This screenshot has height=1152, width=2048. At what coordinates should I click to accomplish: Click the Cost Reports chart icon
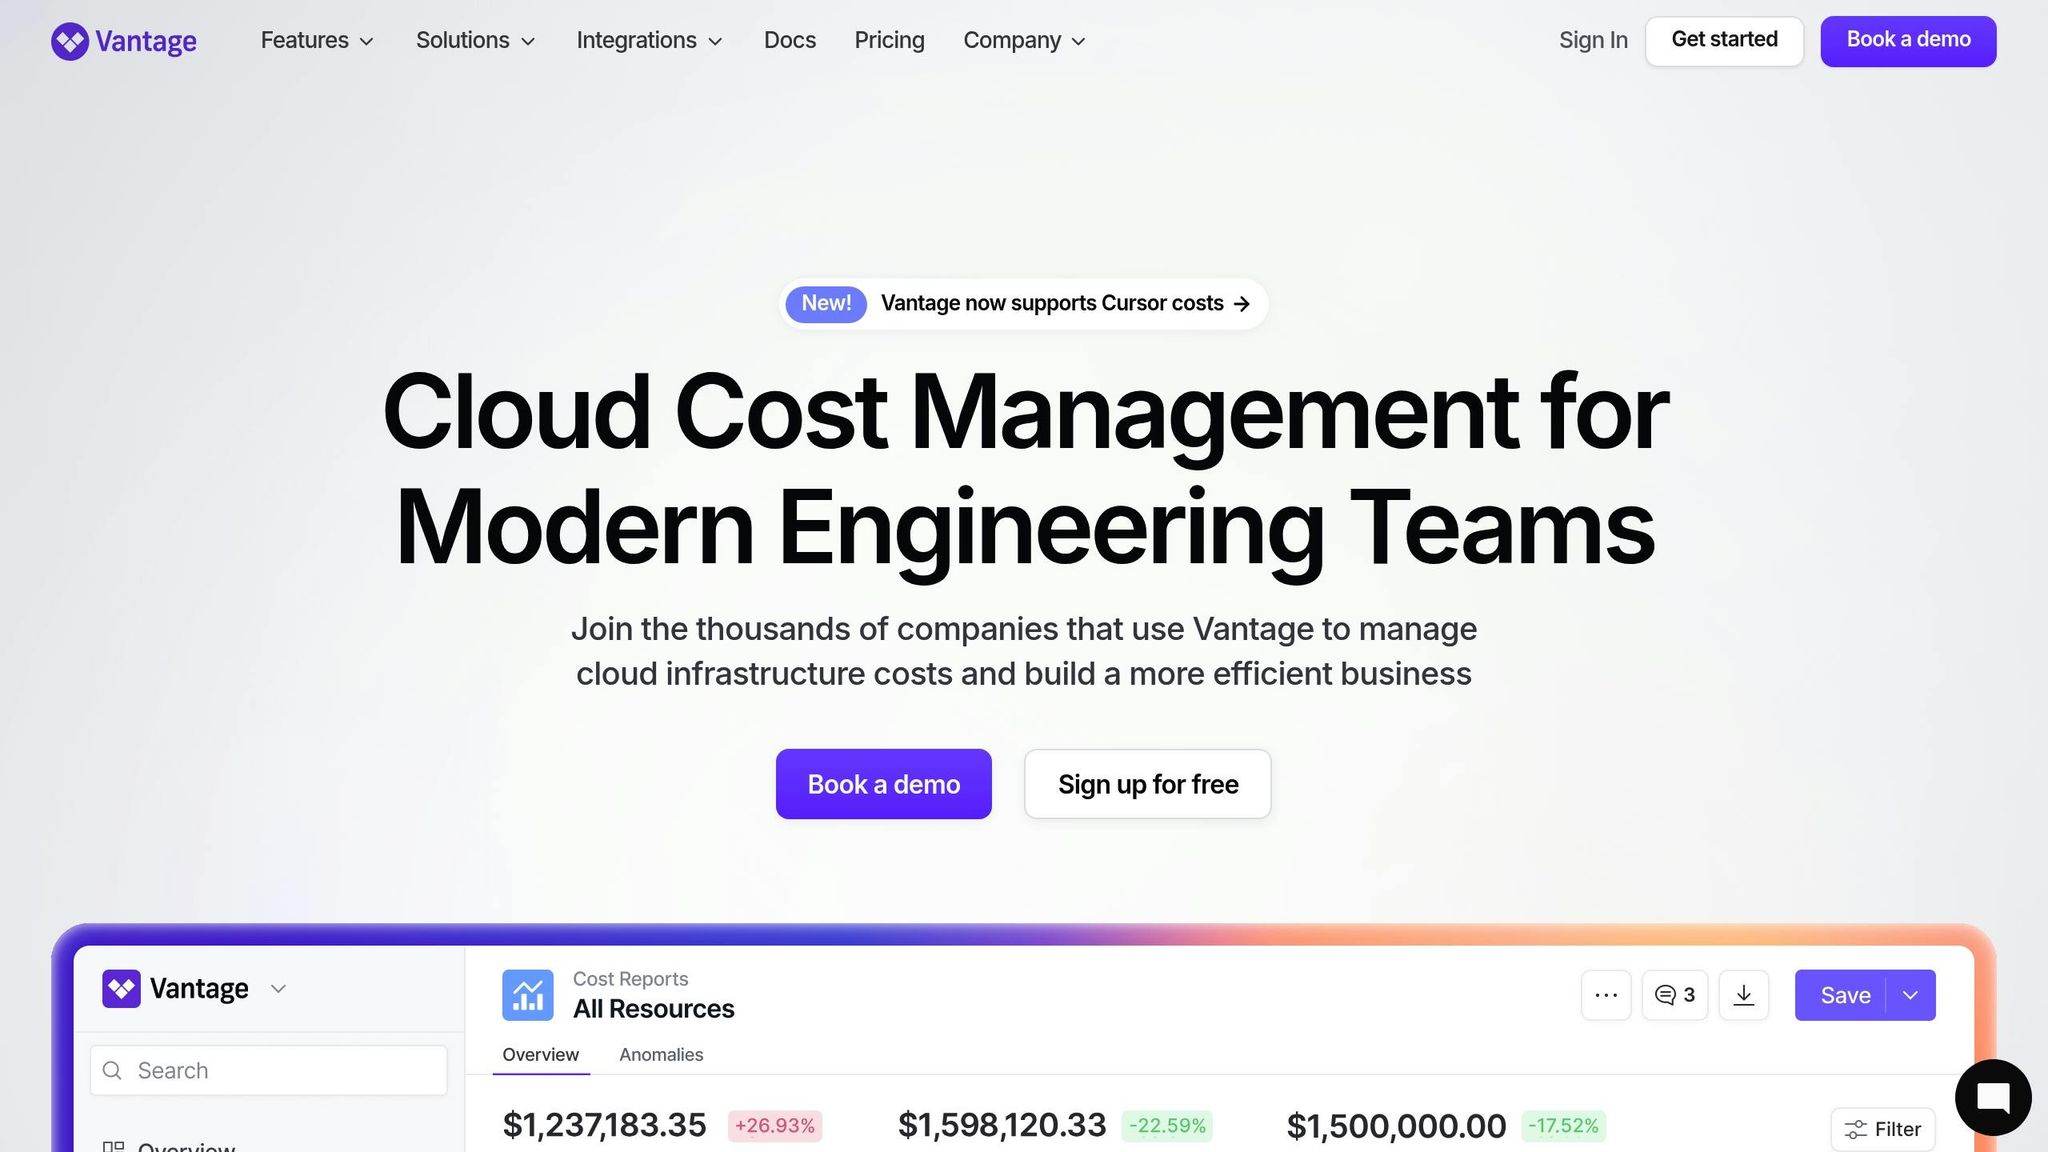tap(527, 995)
